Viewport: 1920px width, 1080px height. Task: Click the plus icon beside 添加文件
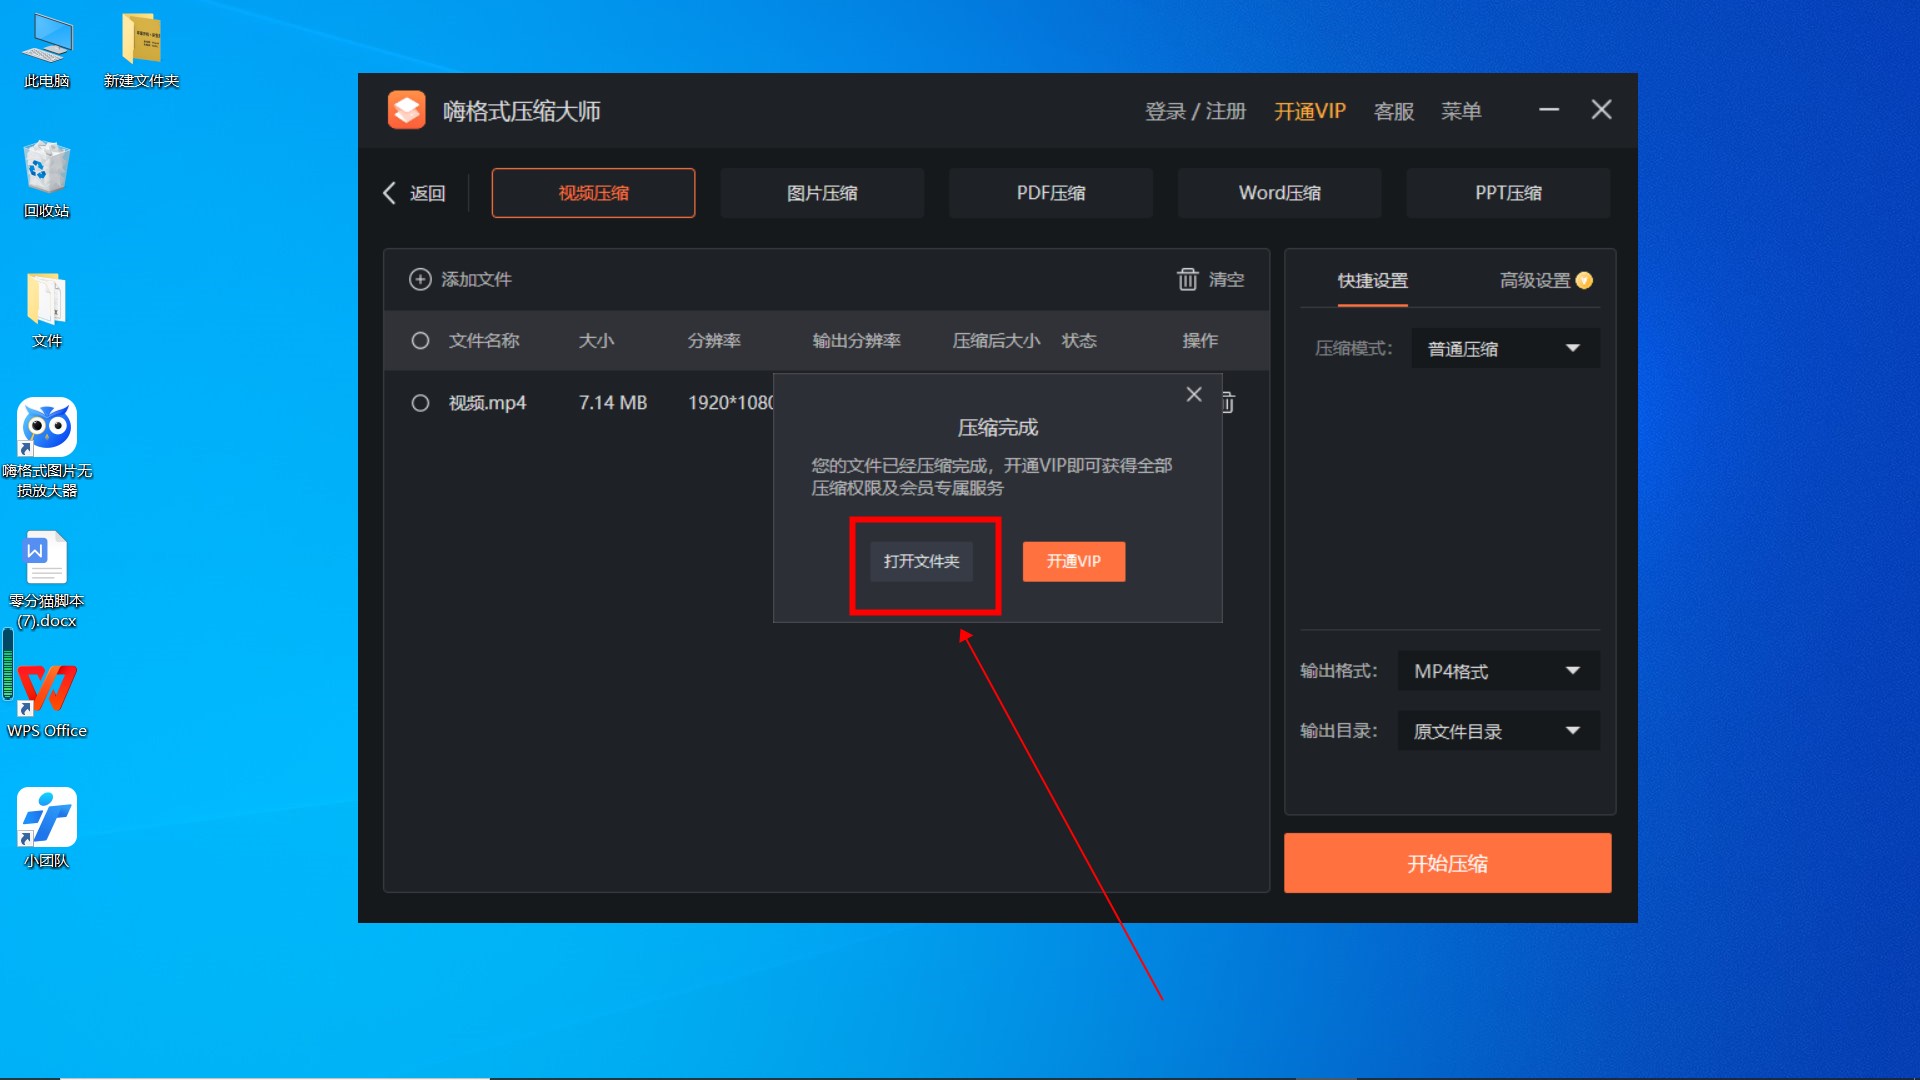(420, 279)
